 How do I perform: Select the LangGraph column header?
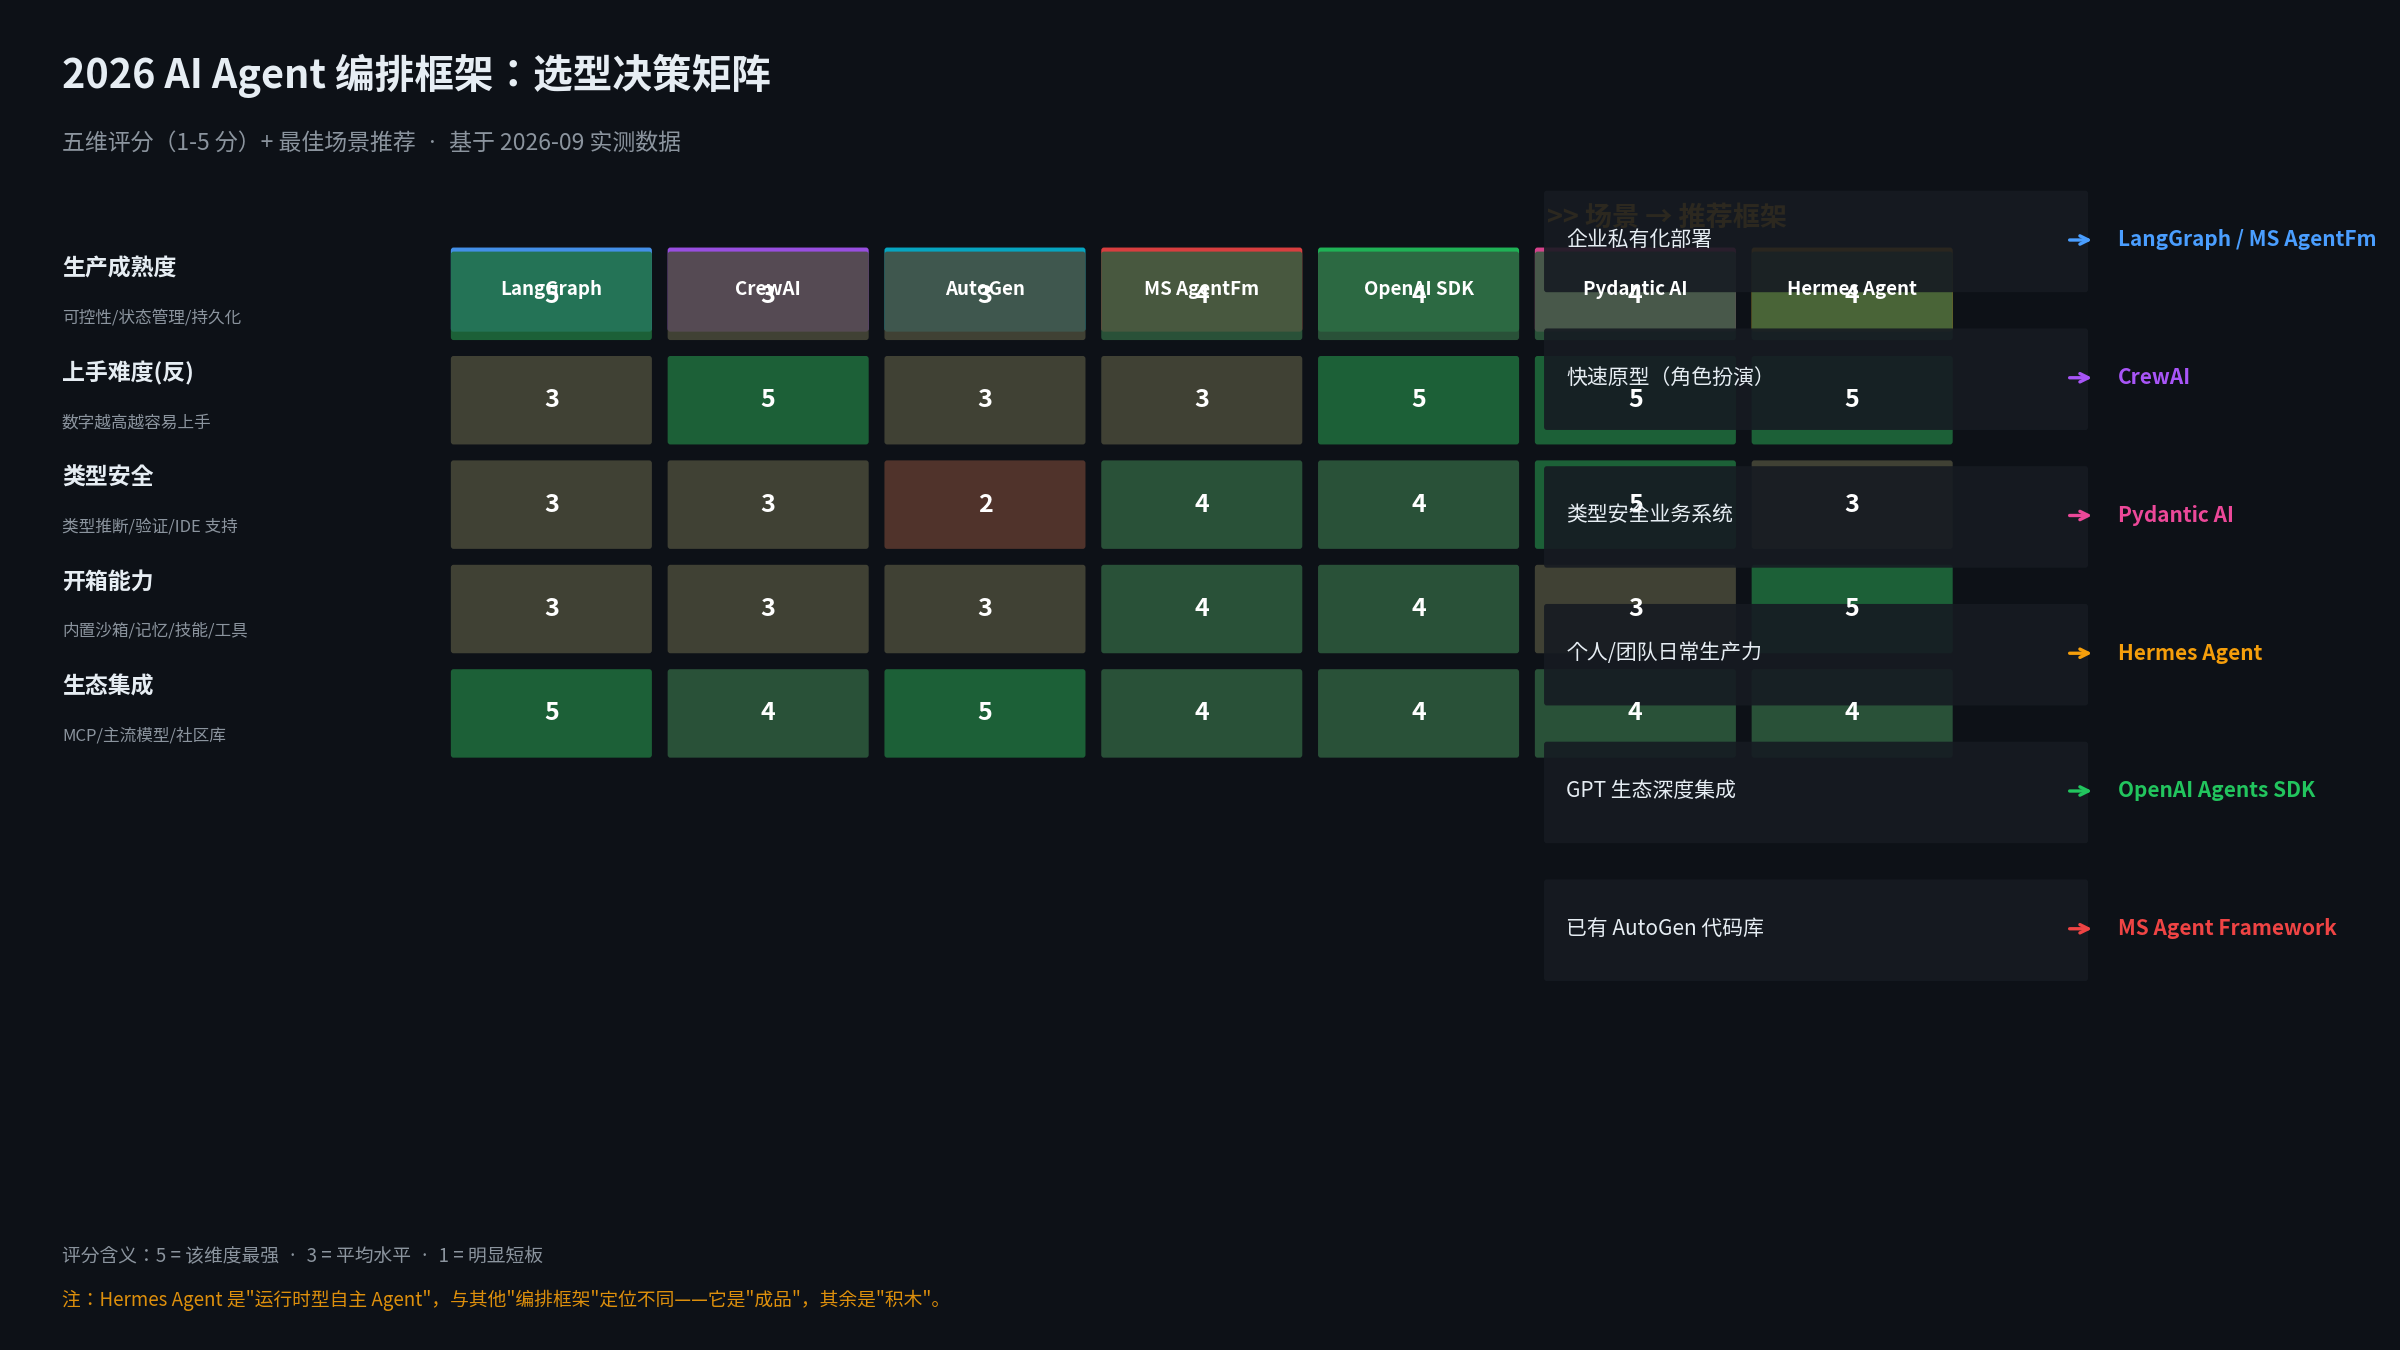[551, 289]
